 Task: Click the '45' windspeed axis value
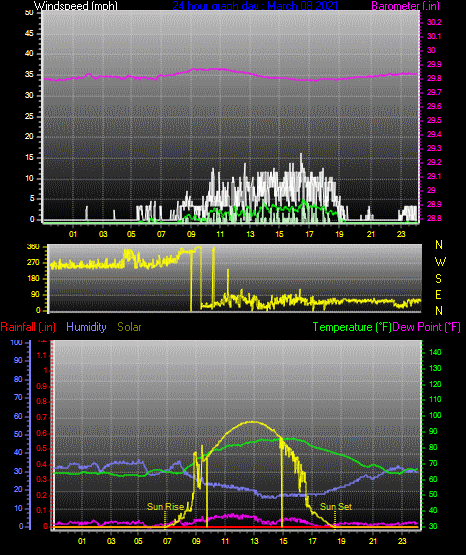point(29,33)
